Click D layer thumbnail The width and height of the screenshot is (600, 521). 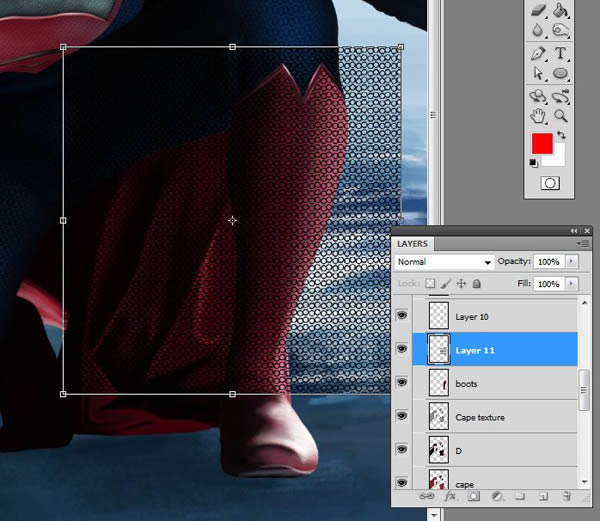(439, 450)
